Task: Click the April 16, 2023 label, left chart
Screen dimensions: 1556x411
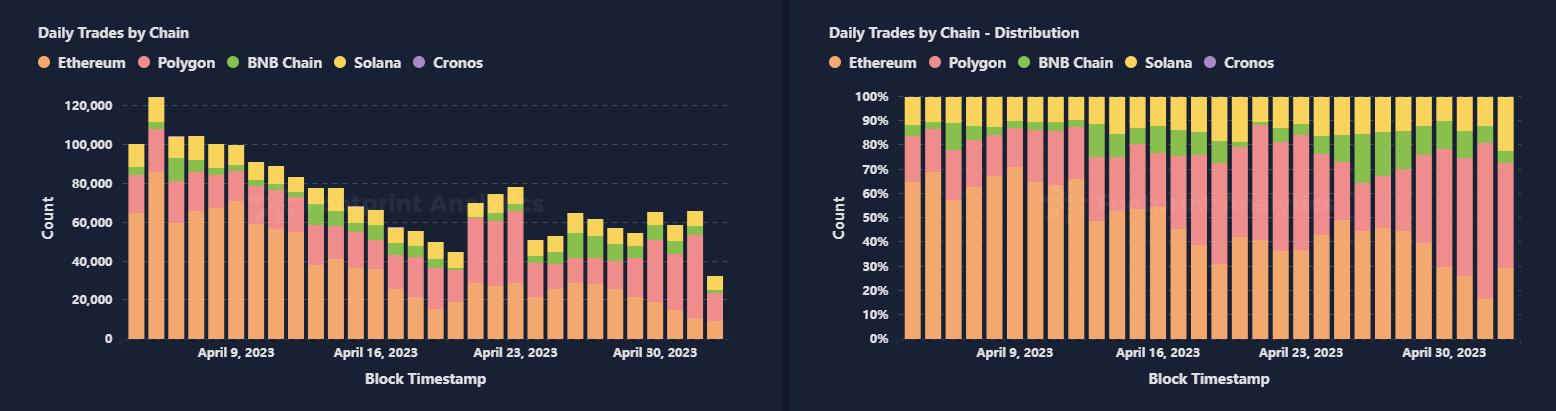Action: pyautogui.click(x=376, y=353)
